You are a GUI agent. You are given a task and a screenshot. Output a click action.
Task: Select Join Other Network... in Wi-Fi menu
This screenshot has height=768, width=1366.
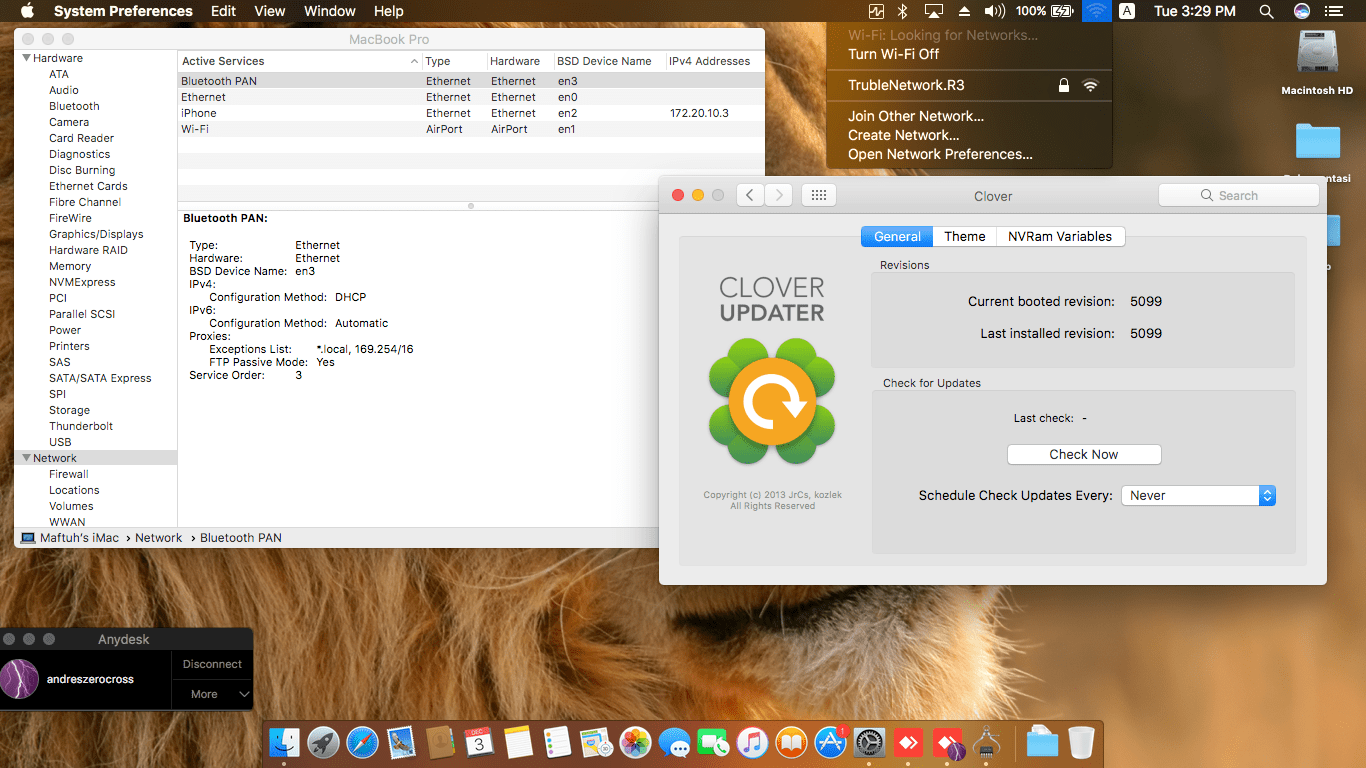point(970,116)
